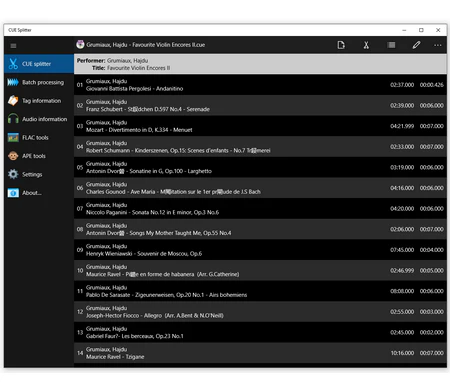Click Title: Favourite Violin Encores II
The width and height of the screenshot is (450, 390).
(x=131, y=68)
